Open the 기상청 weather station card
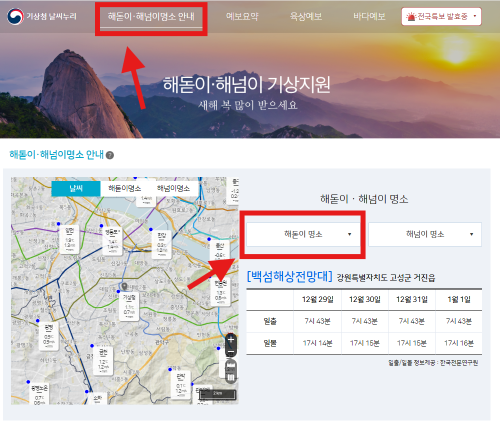The width and height of the screenshot is (500, 426). click(129, 306)
